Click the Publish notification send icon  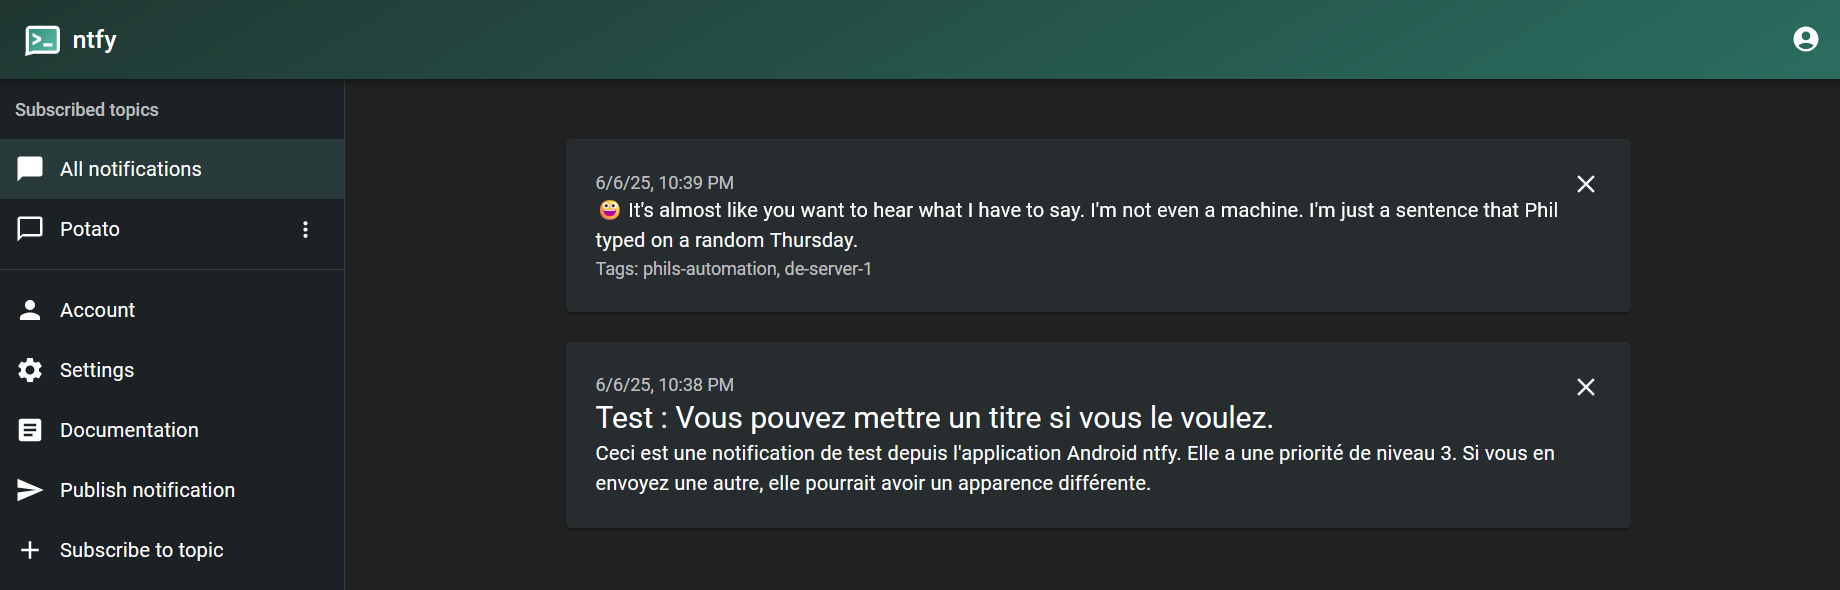(x=30, y=490)
